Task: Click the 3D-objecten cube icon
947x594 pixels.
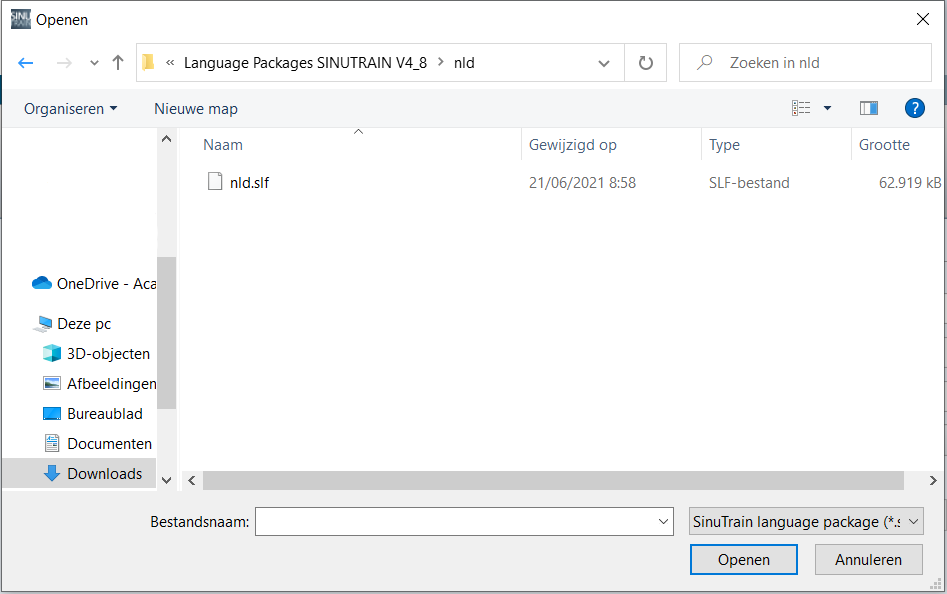Action: [52, 353]
